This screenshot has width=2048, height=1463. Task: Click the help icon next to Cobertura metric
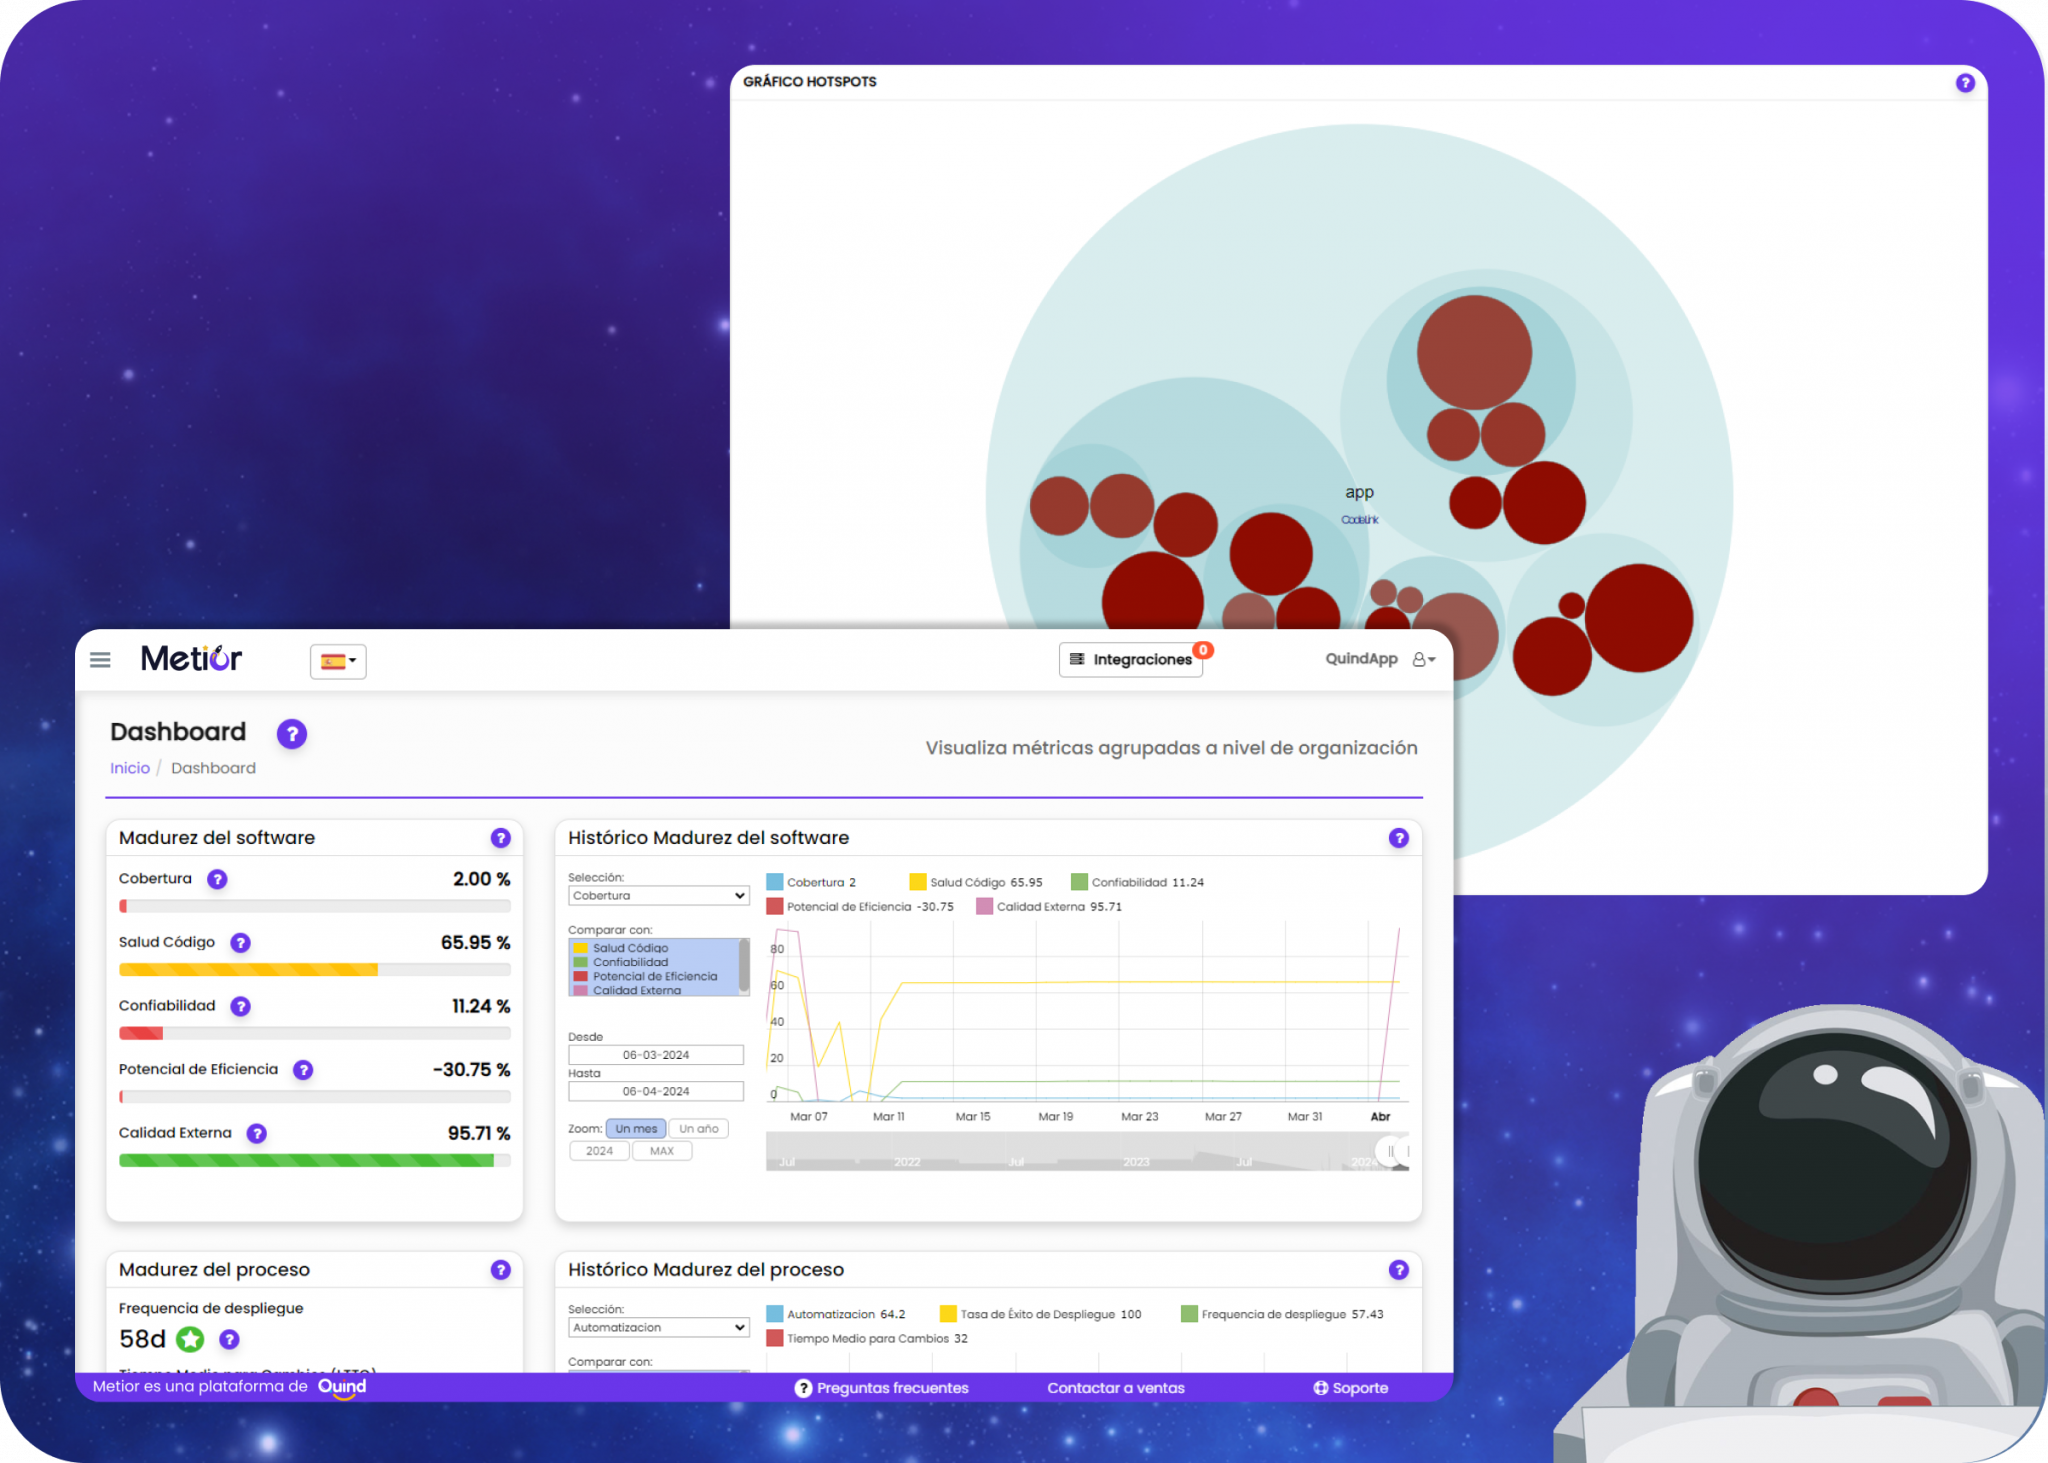click(x=217, y=879)
